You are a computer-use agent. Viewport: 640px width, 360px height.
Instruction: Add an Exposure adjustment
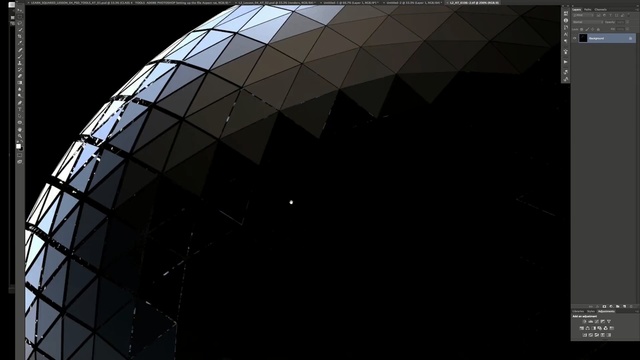coord(603,322)
